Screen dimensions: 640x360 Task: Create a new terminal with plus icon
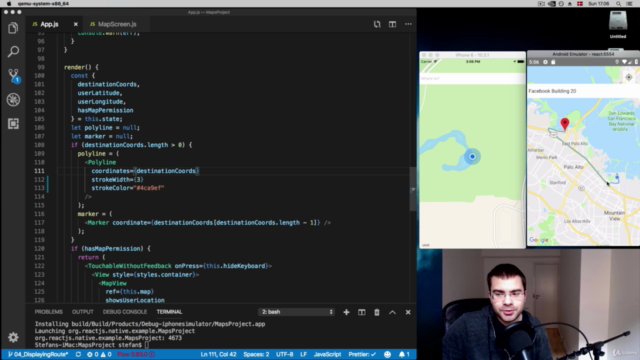346,312
